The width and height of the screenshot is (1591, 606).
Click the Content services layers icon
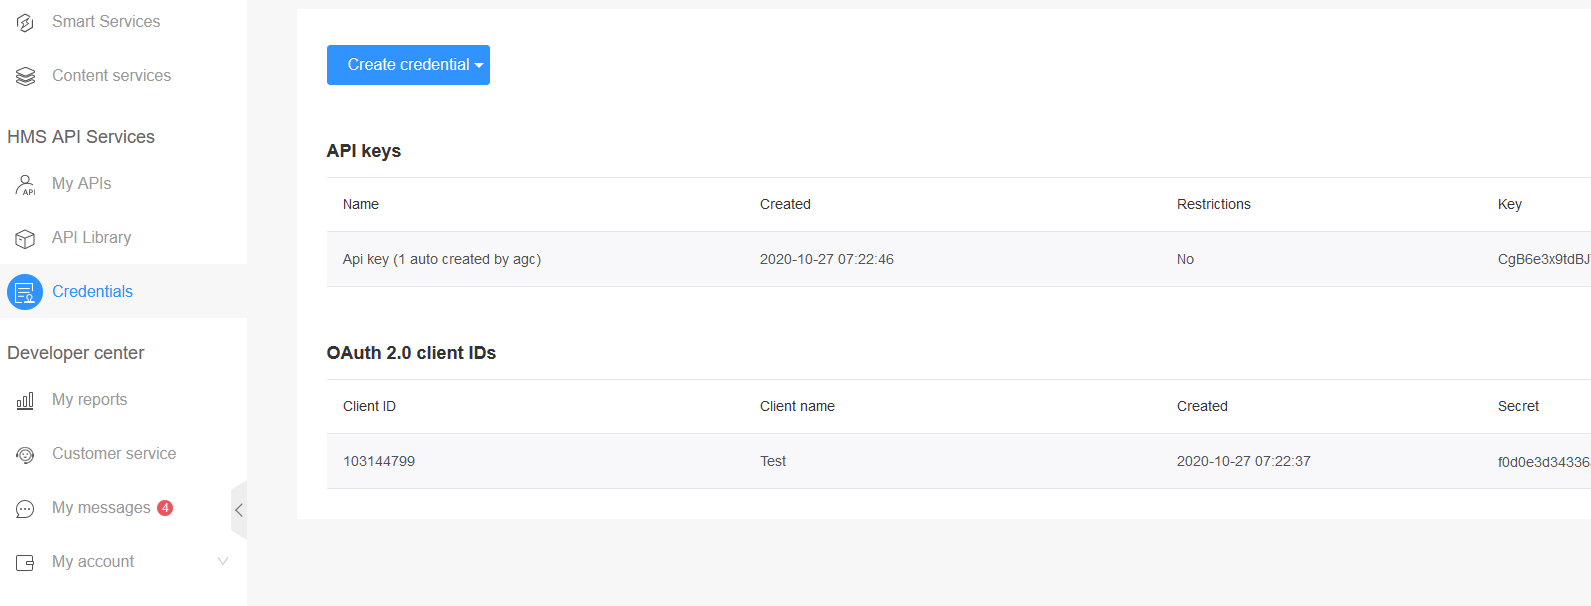tap(25, 76)
